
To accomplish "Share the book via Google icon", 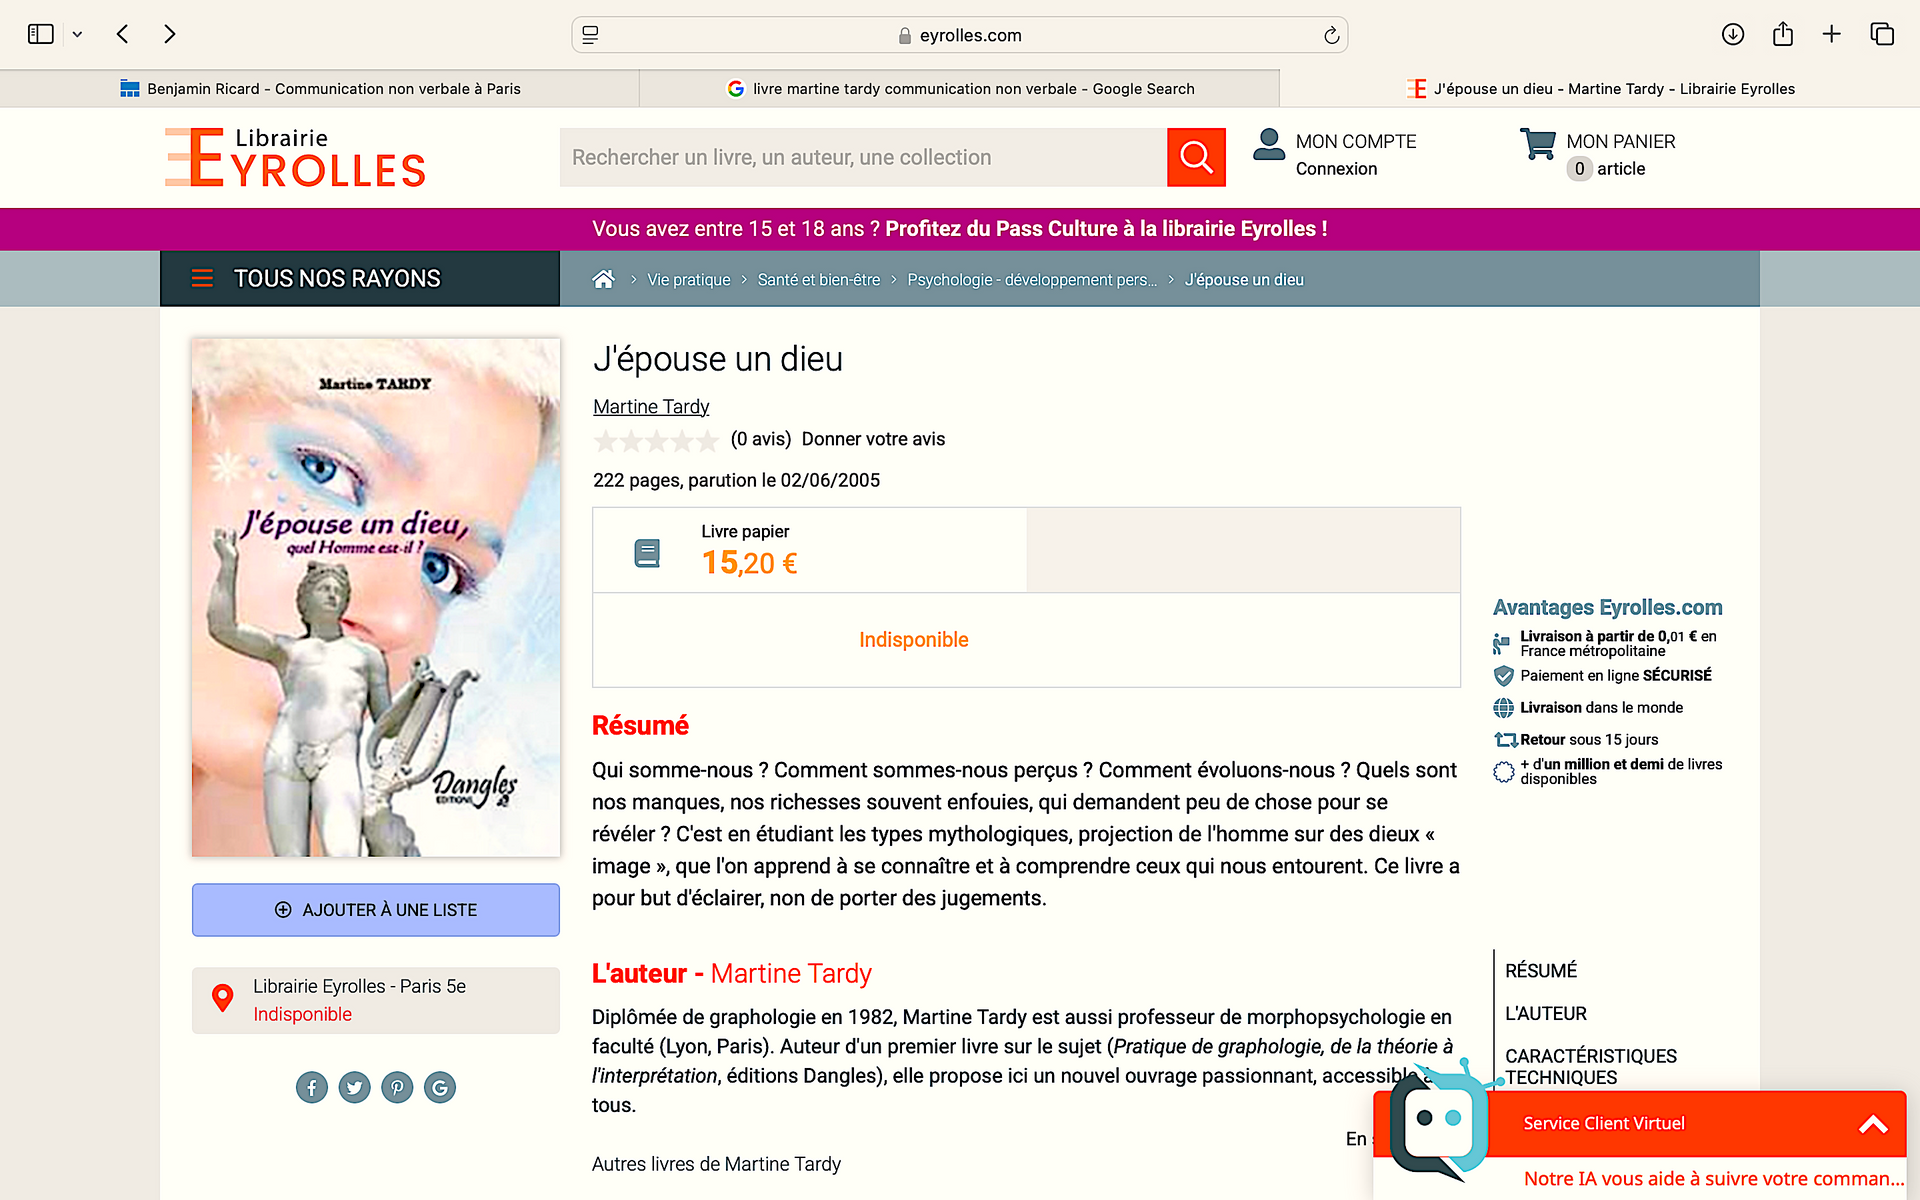I will coord(440,1087).
